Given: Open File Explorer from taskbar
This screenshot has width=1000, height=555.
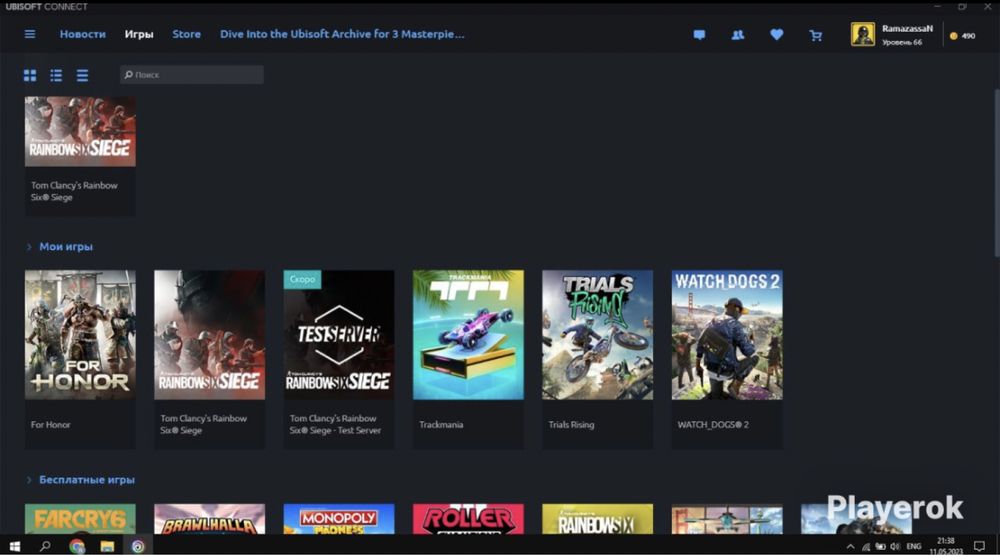Looking at the screenshot, I should [107, 546].
